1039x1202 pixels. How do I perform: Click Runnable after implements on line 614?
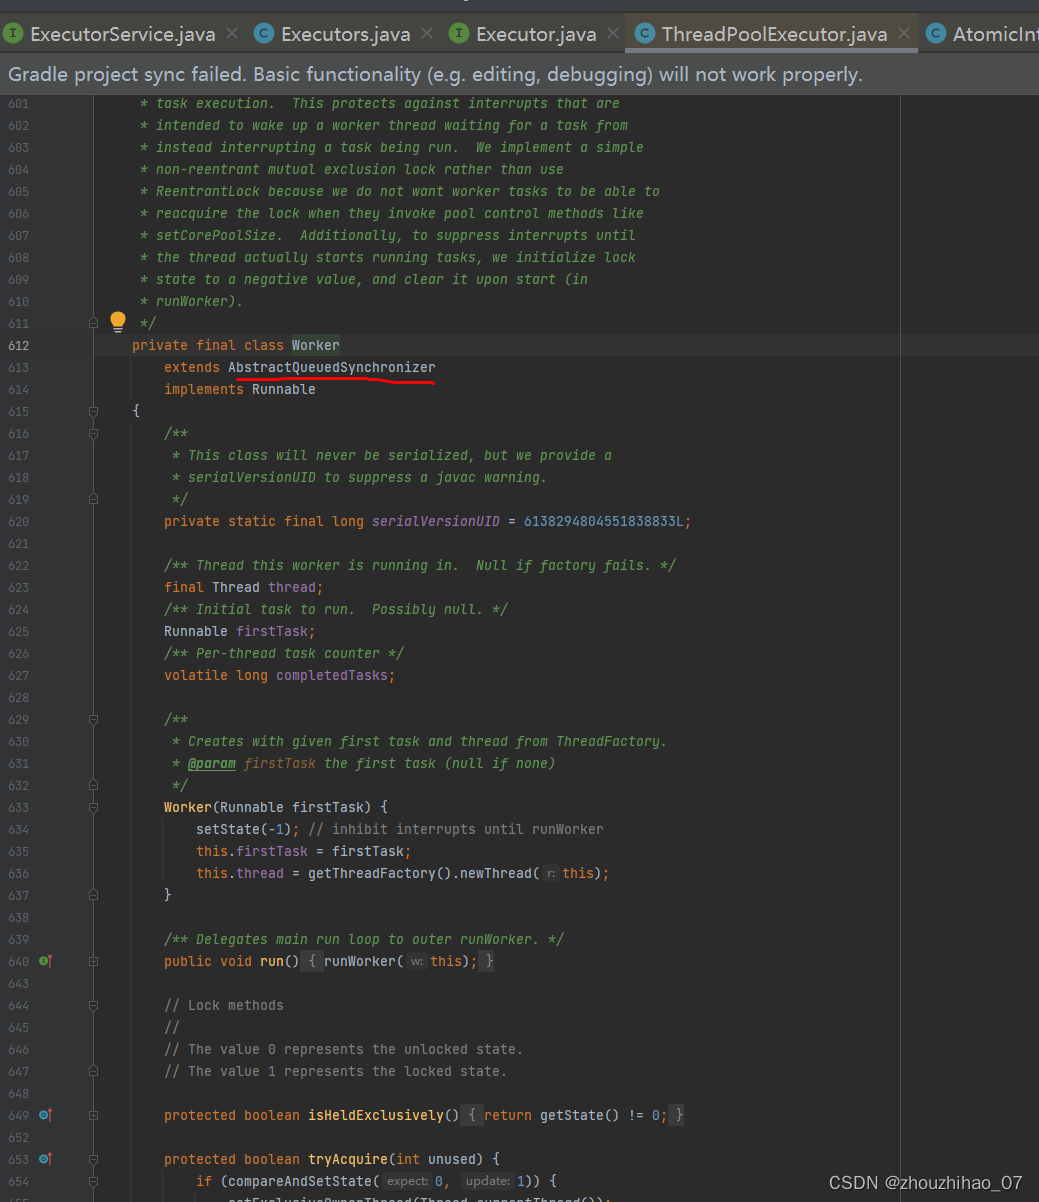pos(284,389)
